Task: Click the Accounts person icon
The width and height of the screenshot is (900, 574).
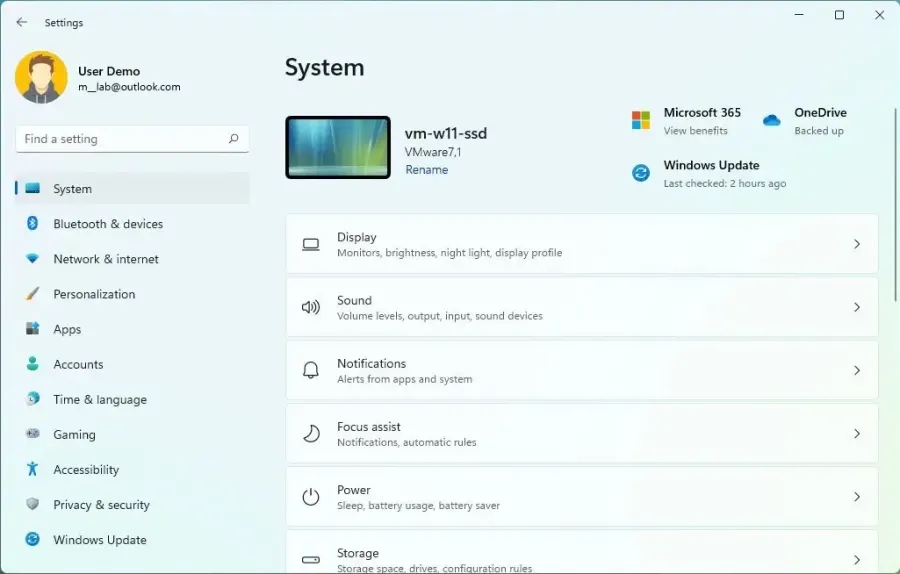Action: 33,364
